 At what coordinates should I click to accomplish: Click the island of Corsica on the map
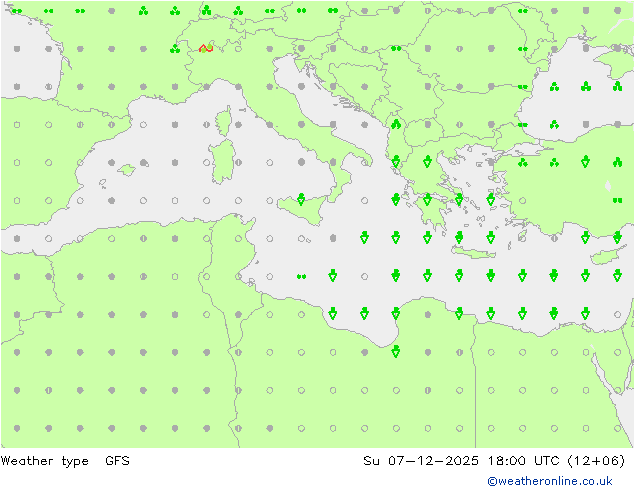click(224, 121)
